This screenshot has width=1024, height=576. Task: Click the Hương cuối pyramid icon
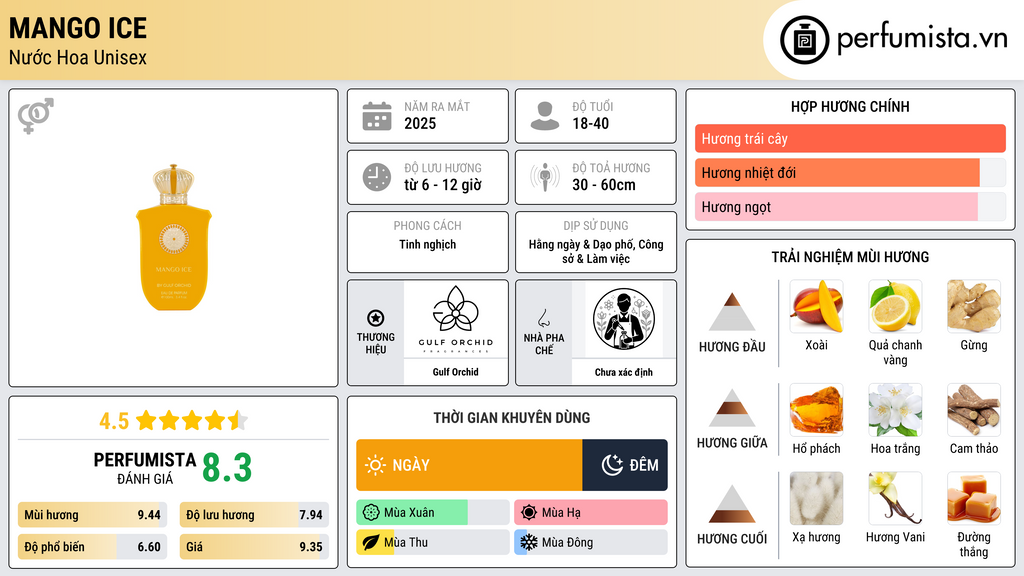click(x=732, y=504)
